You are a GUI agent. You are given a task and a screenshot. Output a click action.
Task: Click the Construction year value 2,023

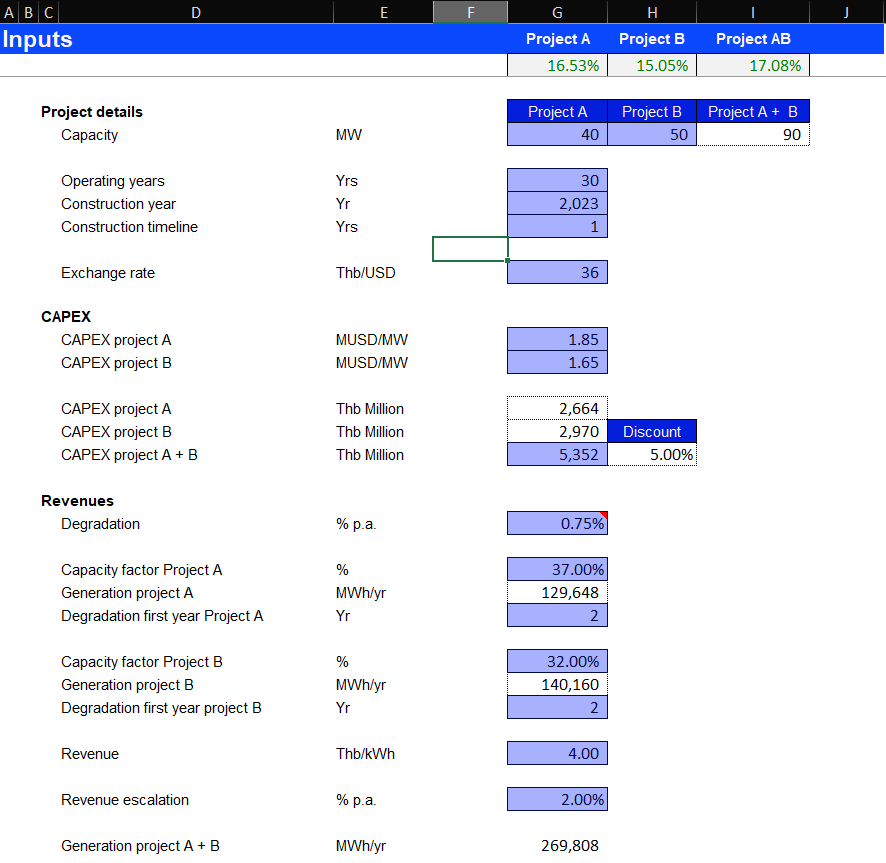pyautogui.click(x=557, y=204)
